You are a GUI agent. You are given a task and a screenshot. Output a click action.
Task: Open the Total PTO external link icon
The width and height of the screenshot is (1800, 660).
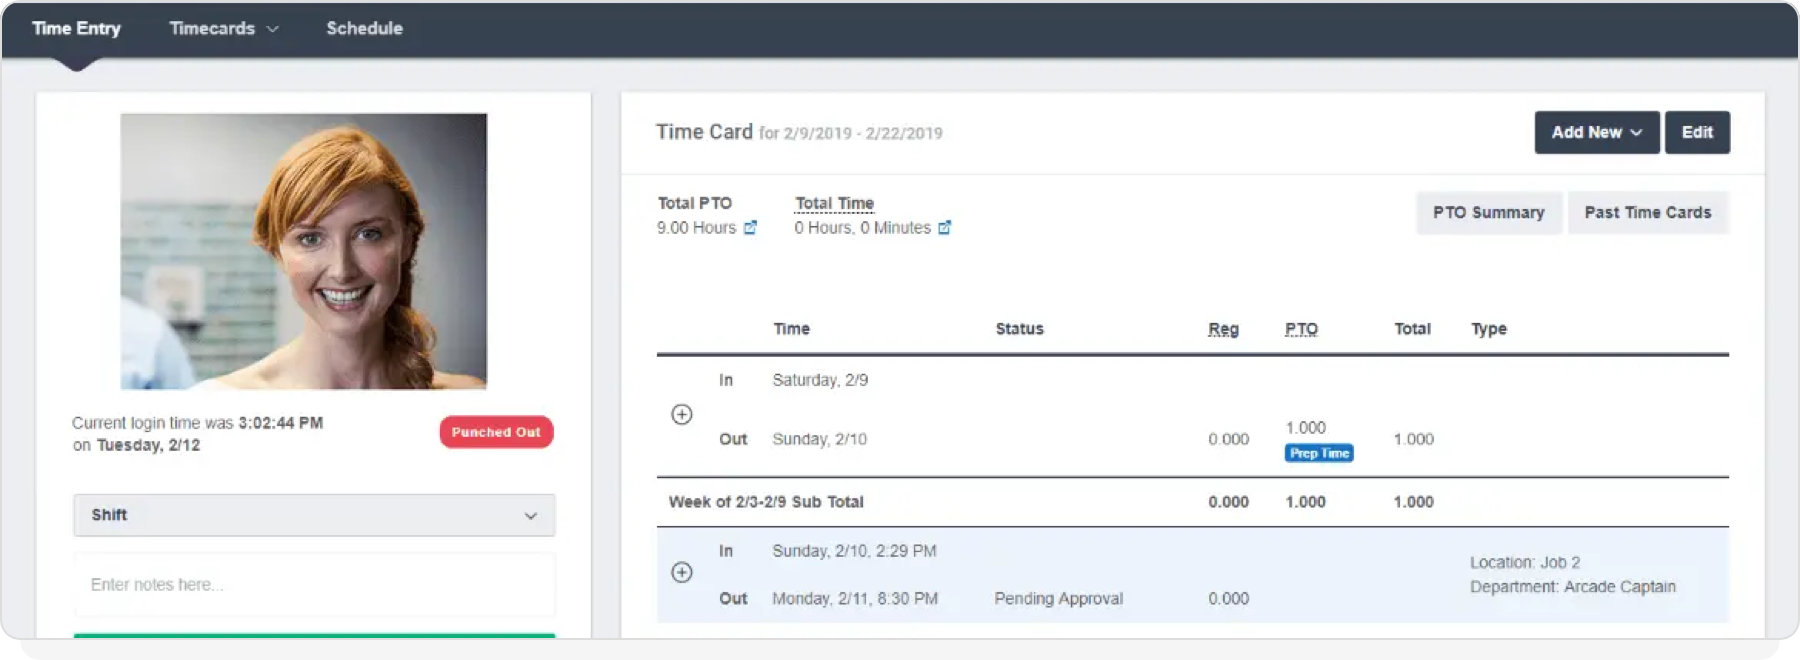pos(750,228)
